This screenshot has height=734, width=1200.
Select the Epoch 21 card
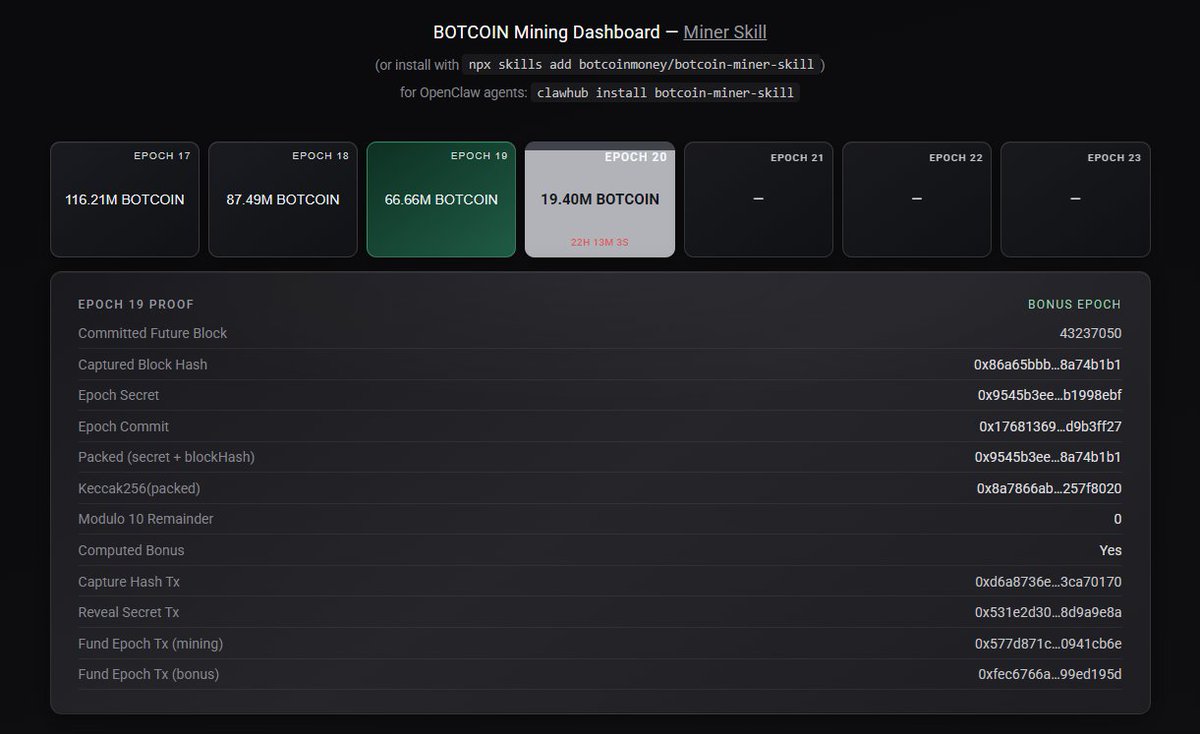(x=758, y=199)
